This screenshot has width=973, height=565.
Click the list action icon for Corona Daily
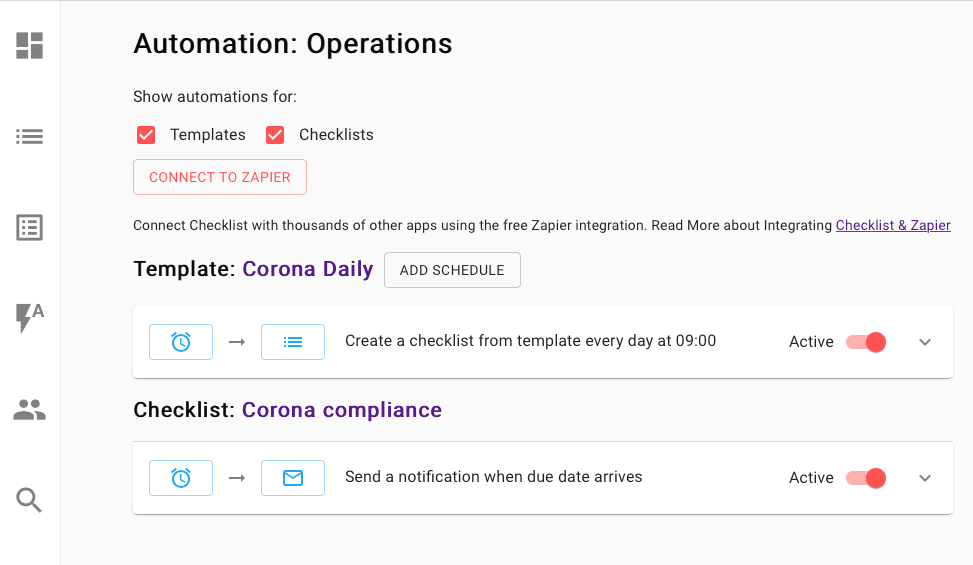(x=293, y=342)
